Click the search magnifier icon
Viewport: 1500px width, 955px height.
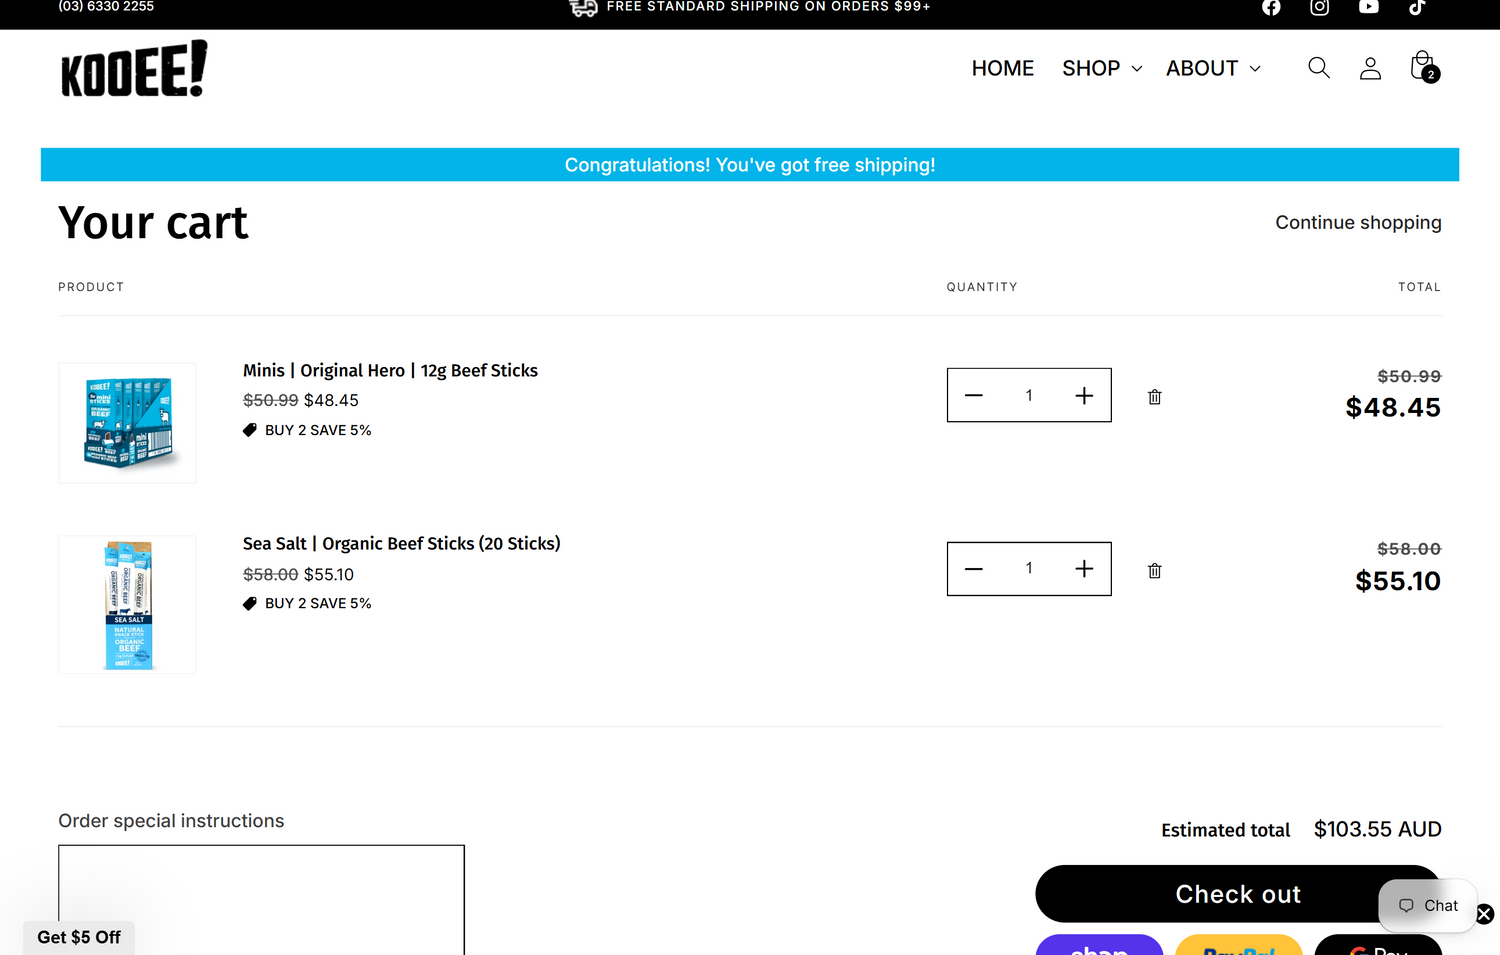click(x=1319, y=68)
